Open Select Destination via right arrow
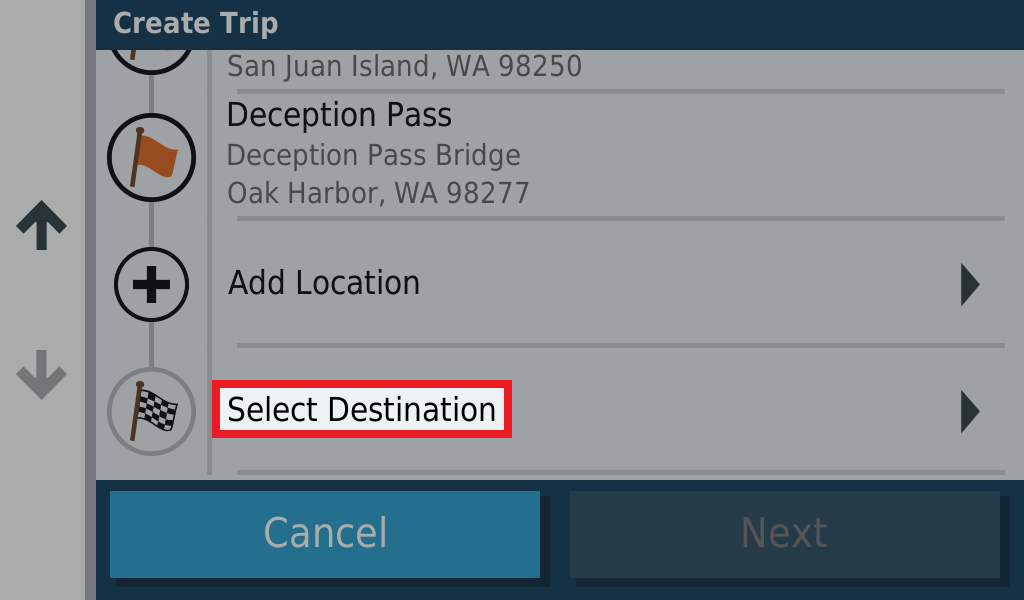Screen dimensions: 1024x600 (970, 412)
